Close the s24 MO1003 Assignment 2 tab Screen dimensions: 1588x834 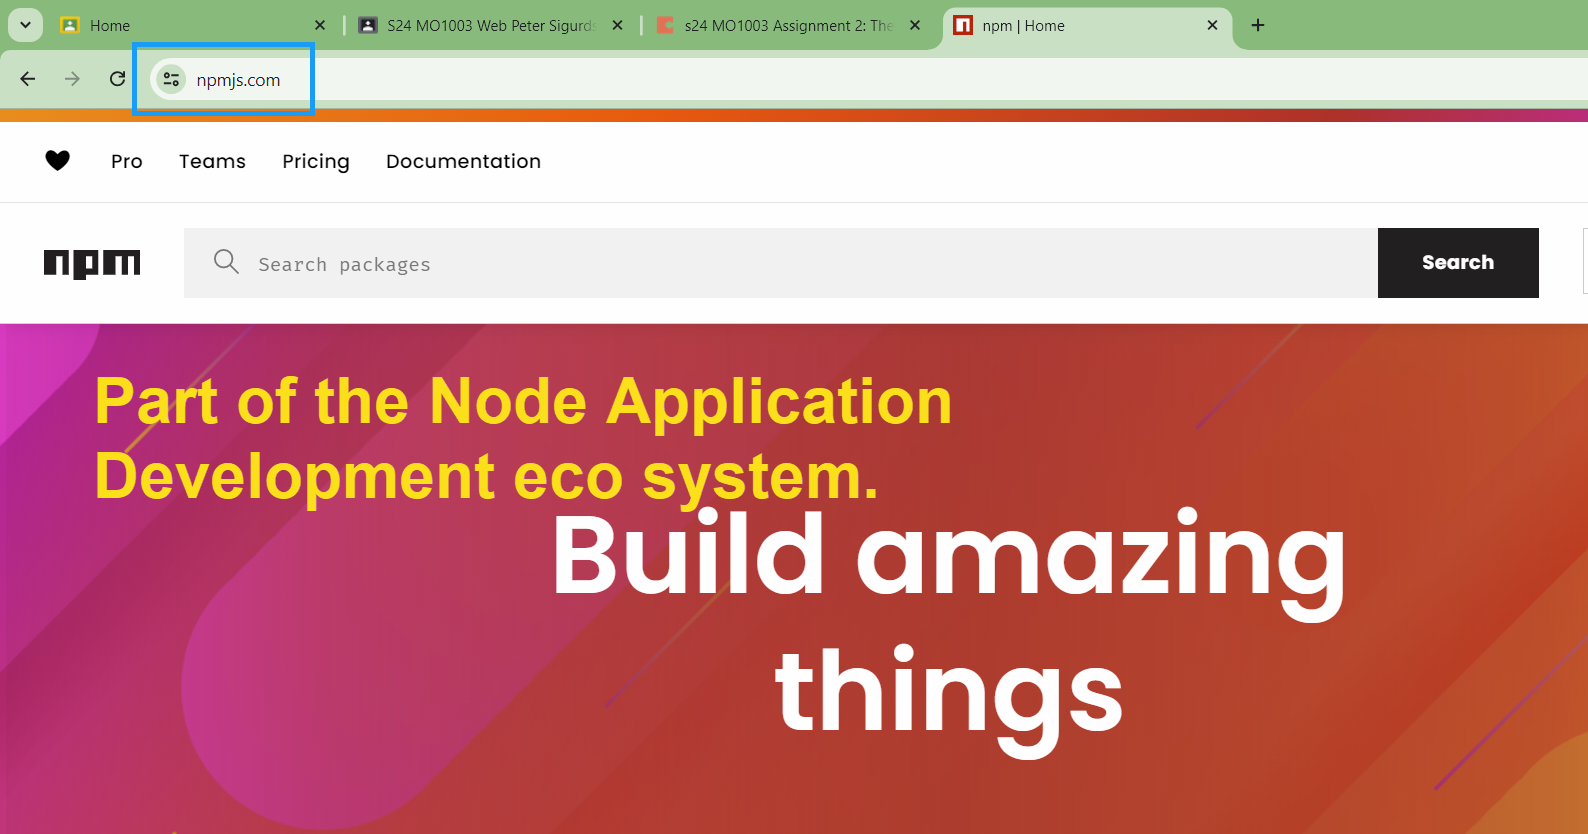(915, 25)
